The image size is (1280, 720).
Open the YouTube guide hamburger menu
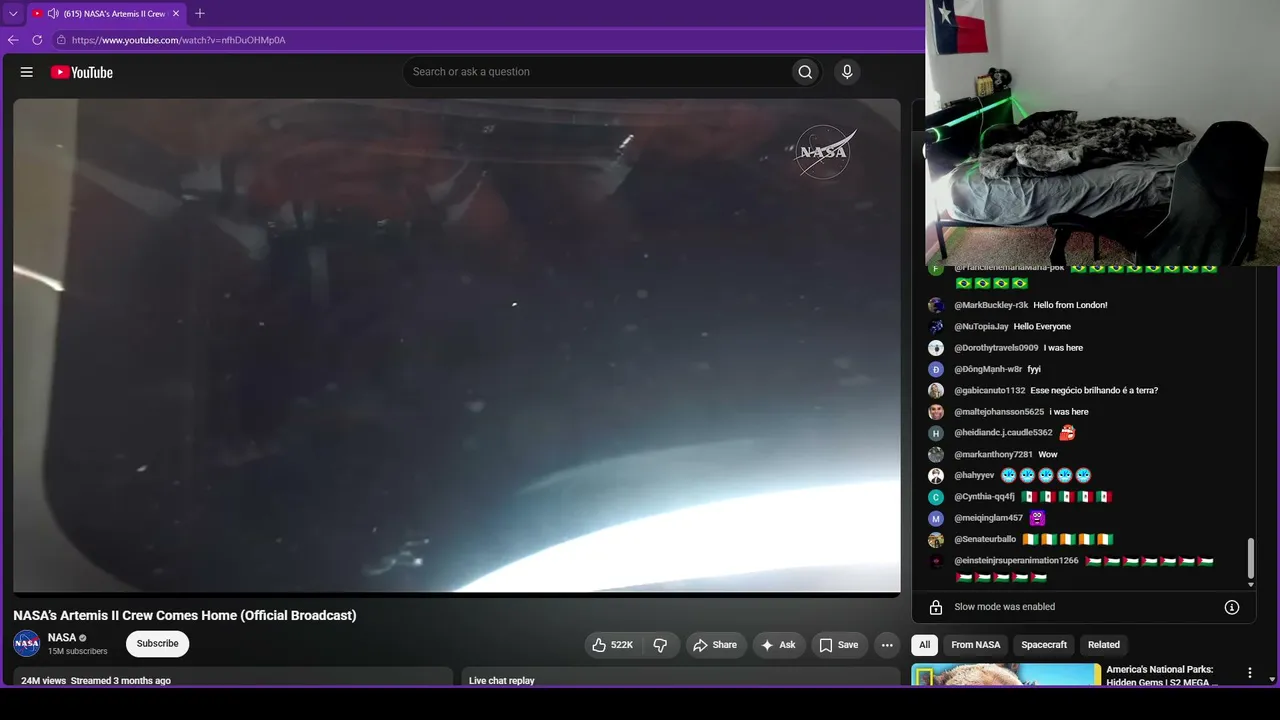27,72
